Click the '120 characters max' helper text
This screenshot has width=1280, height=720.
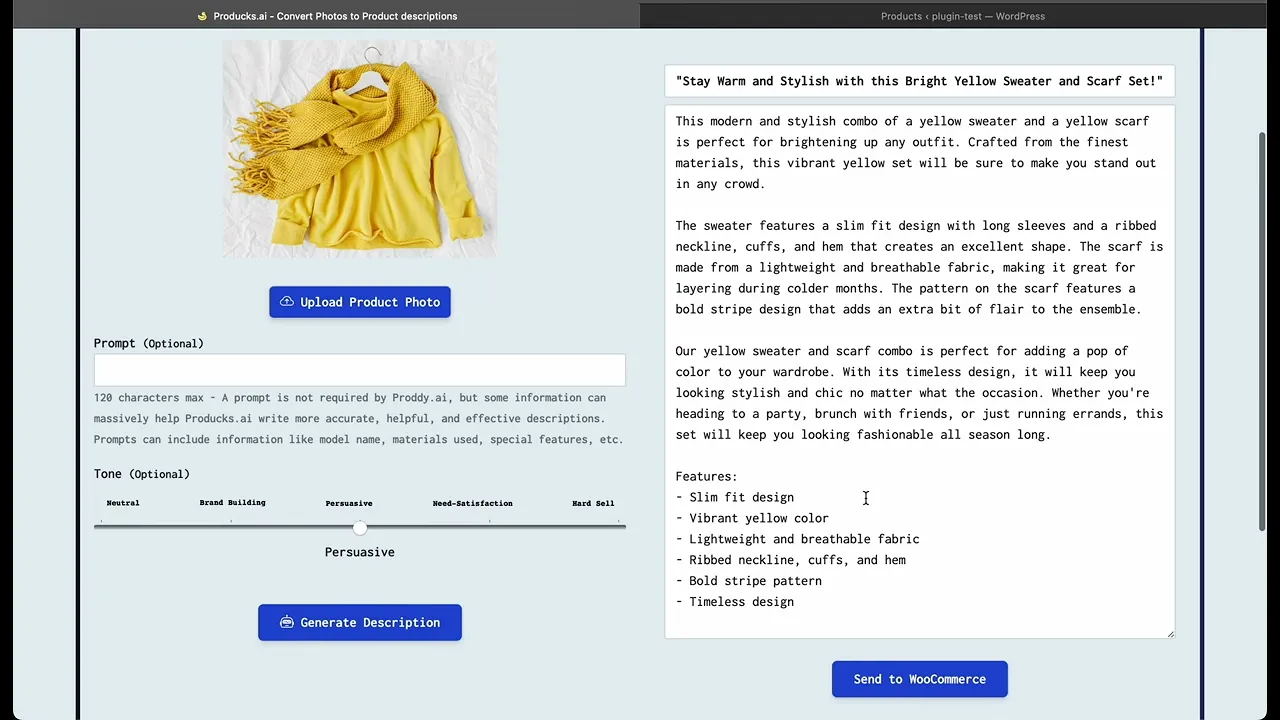click(x=359, y=418)
